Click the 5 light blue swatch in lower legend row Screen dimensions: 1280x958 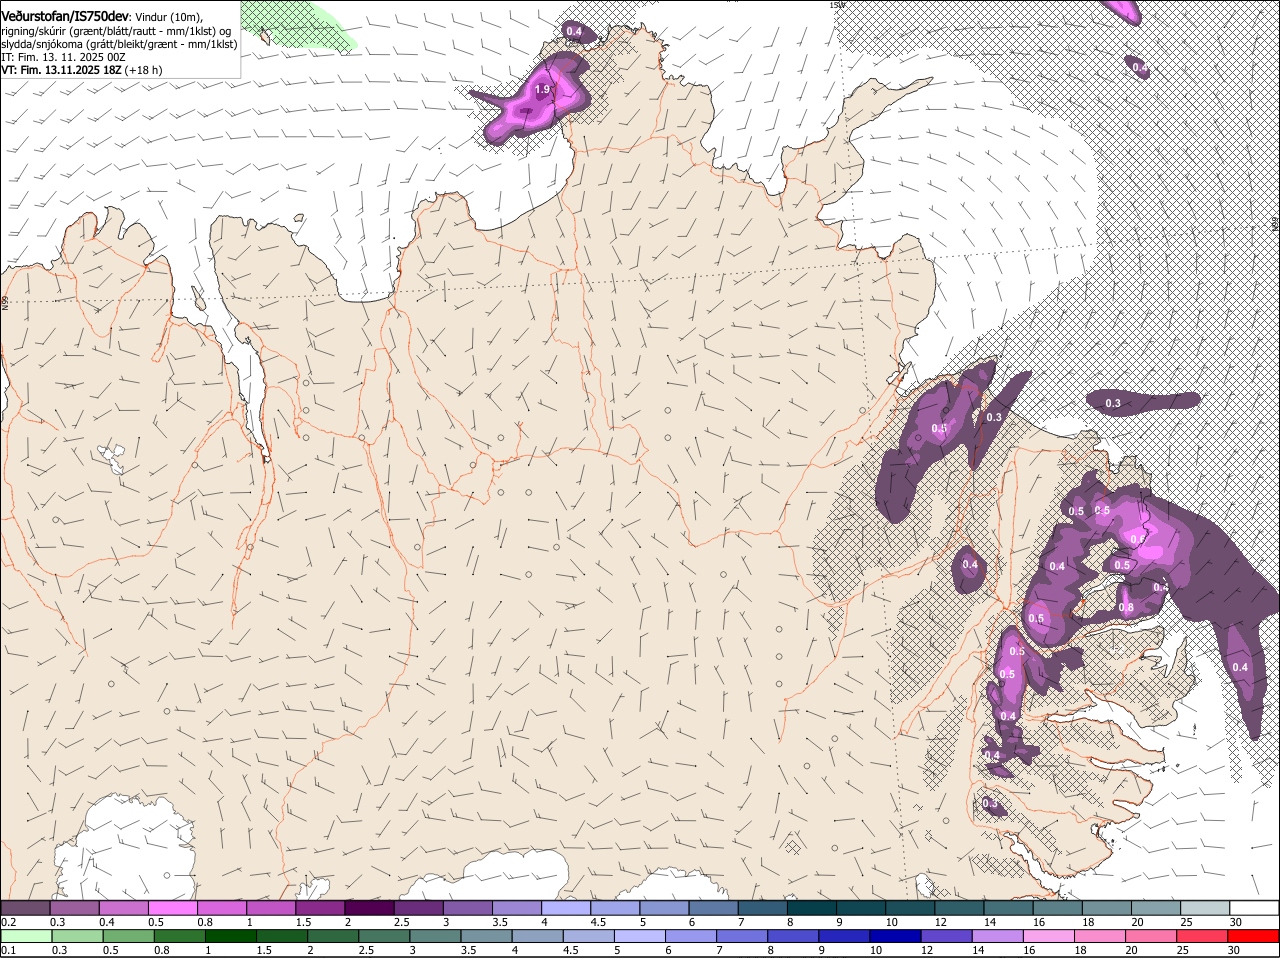click(640, 936)
